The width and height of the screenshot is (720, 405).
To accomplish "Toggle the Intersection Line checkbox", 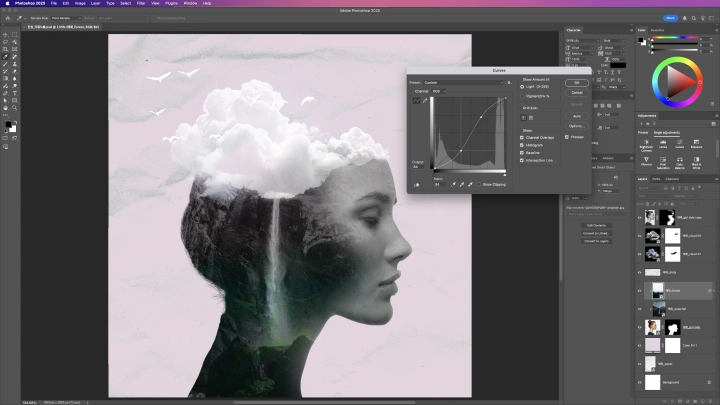I will (x=522, y=160).
